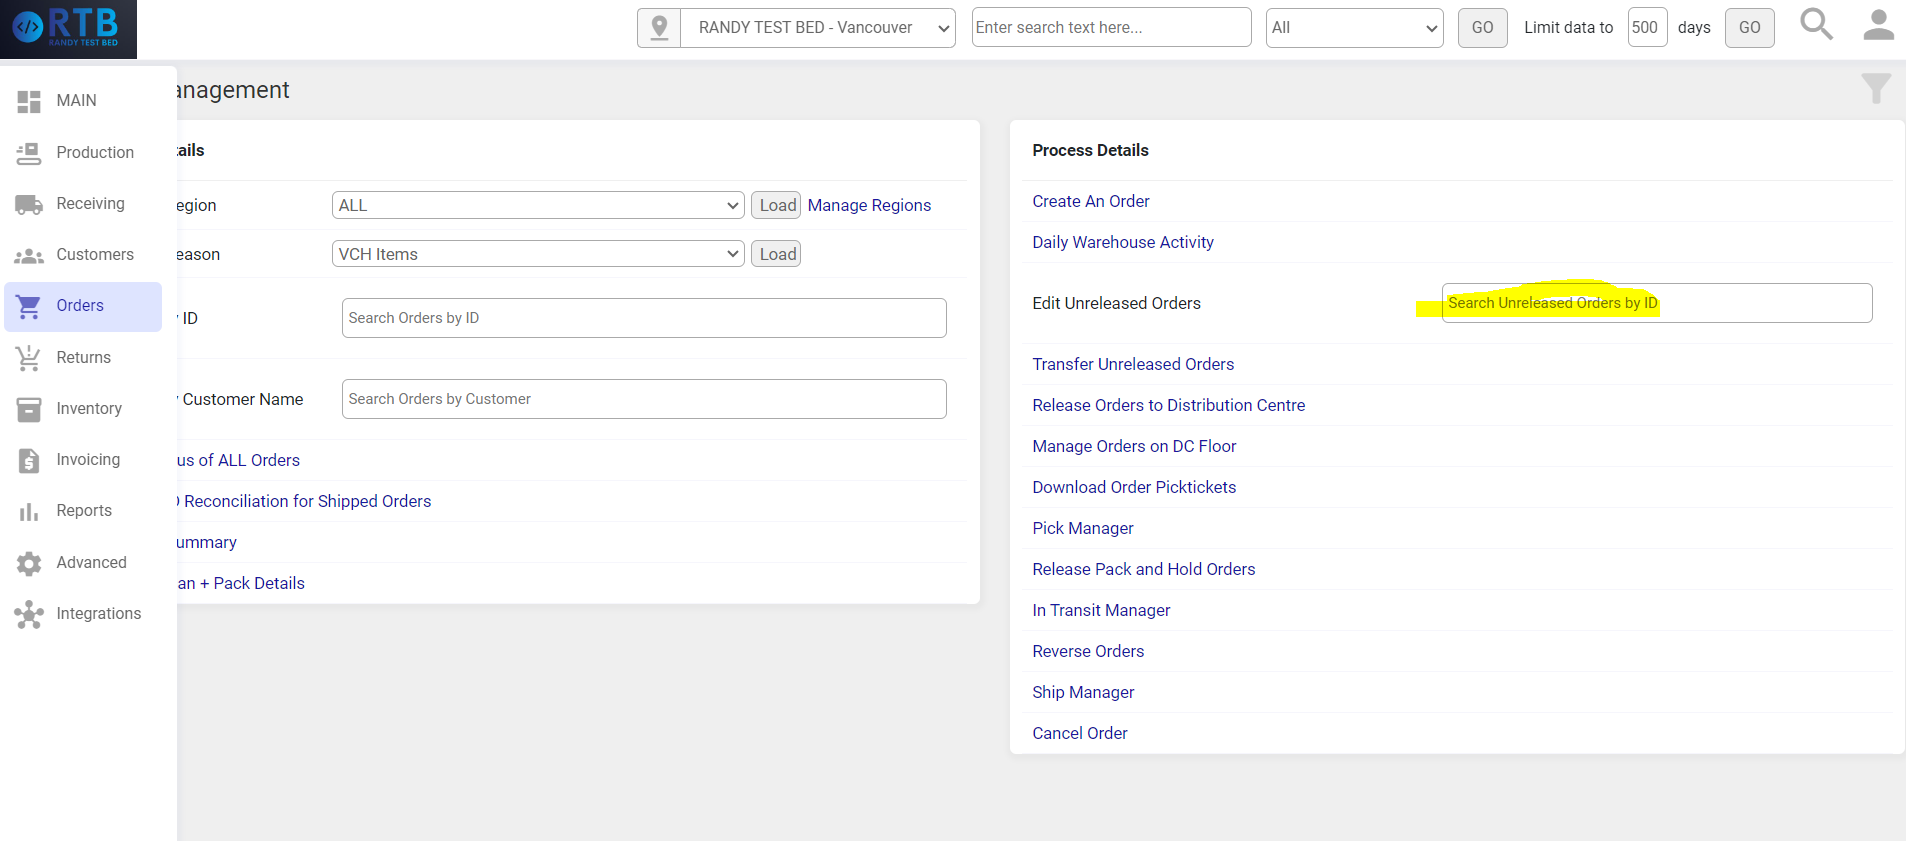Image resolution: width=1906 pixels, height=841 pixels.
Task: Click the Search Unreleased Orders by ID field
Action: click(x=1656, y=303)
